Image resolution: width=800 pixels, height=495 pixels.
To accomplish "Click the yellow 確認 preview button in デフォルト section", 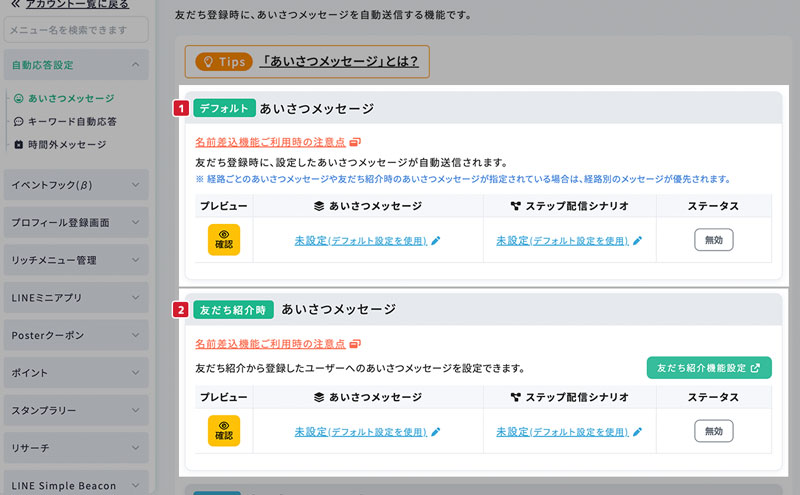I will point(224,241).
